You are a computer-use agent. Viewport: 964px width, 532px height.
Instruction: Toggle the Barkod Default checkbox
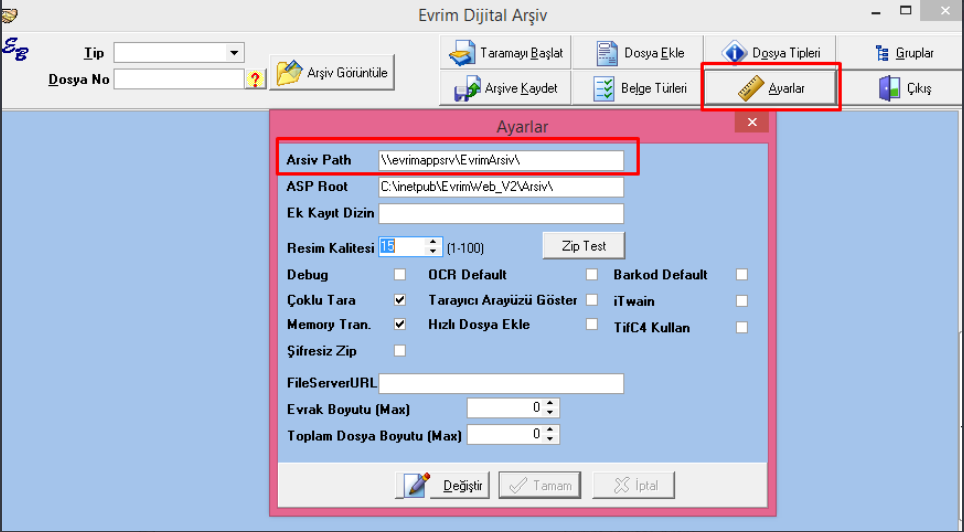pyautogui.click(x=742, y=275)
